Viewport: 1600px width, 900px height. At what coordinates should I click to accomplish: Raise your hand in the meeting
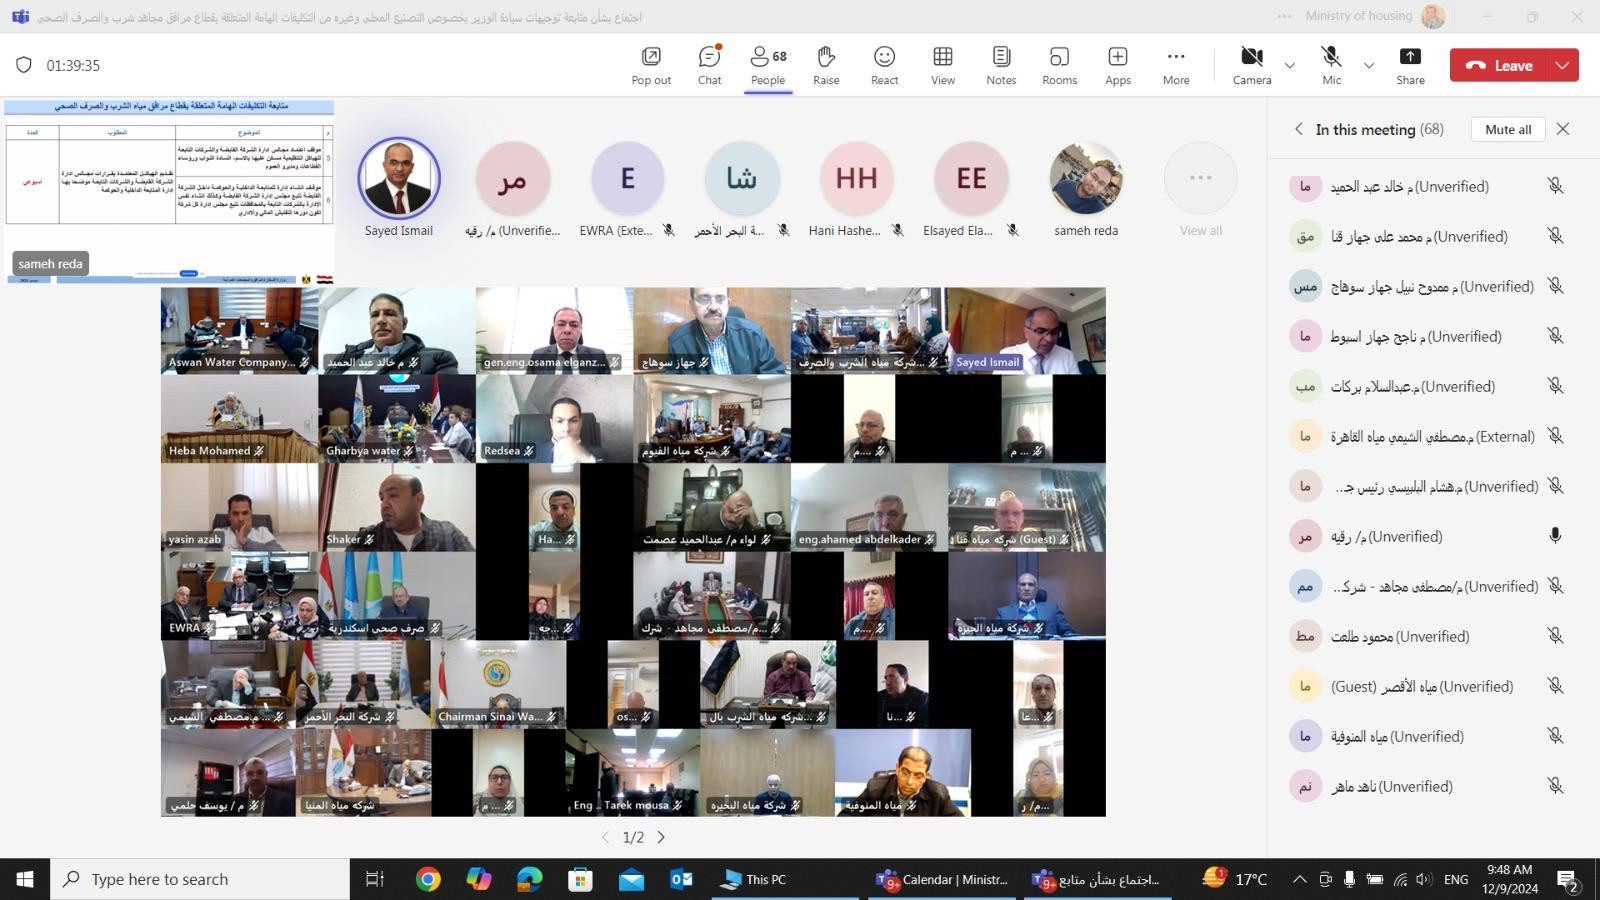826,65
